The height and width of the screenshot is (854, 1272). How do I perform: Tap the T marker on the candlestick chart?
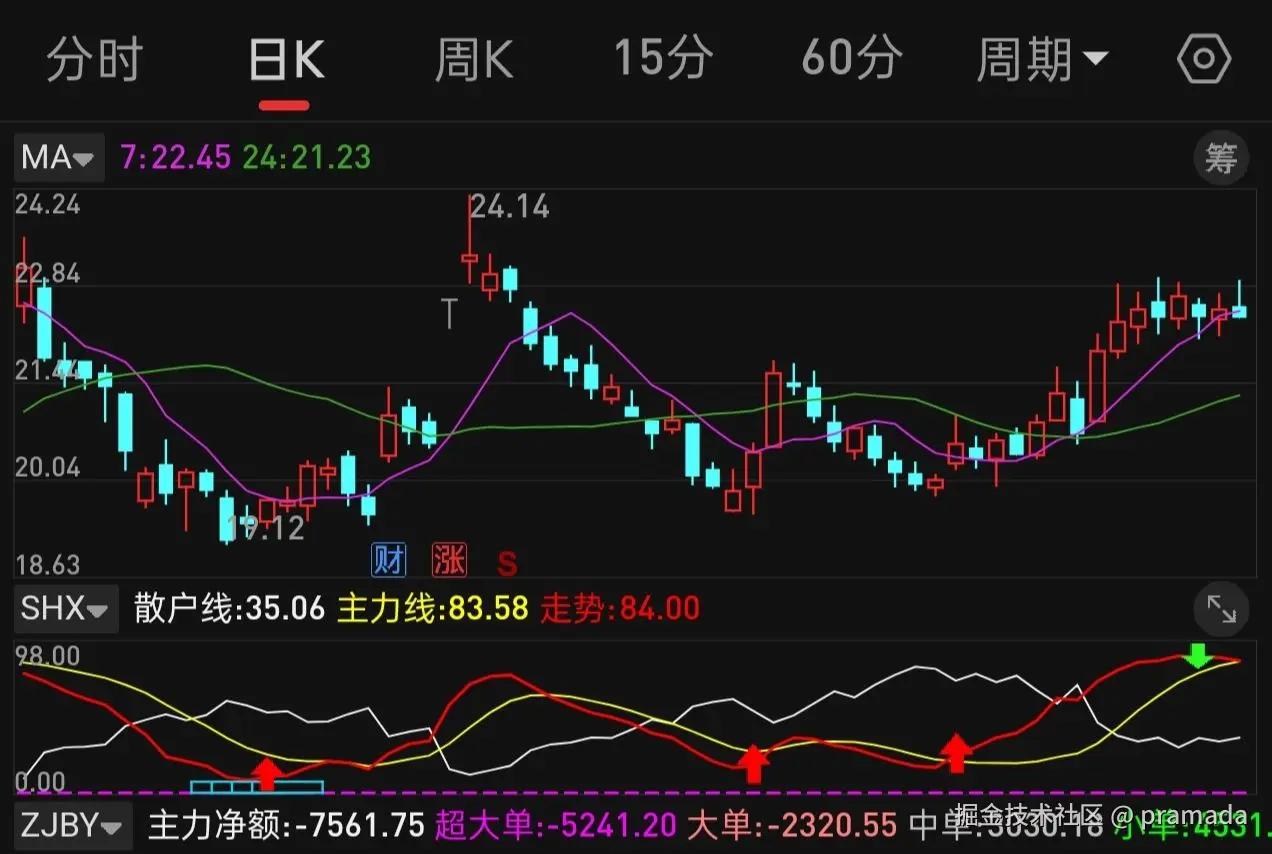[x=449, y=314]
